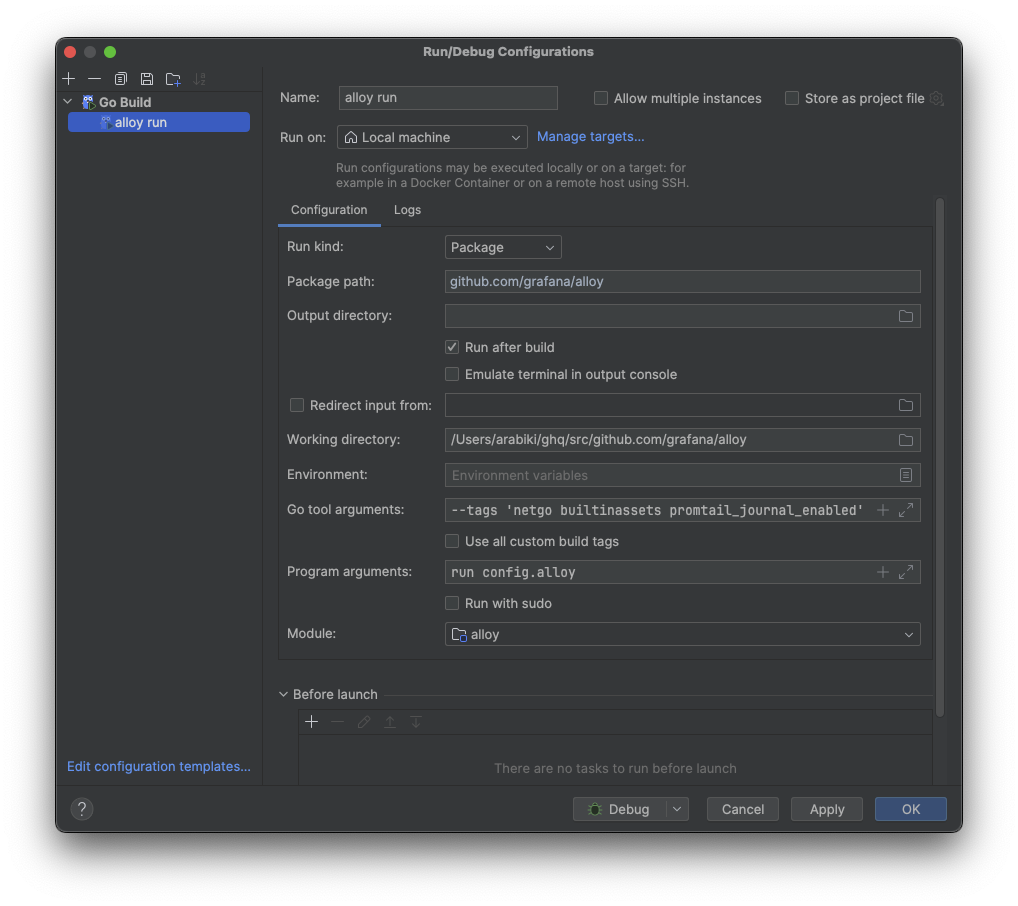Image resolution: width=1018 pixels, height=906 pixels.
Task: Click the Cancel button
Action: (743, 809)
